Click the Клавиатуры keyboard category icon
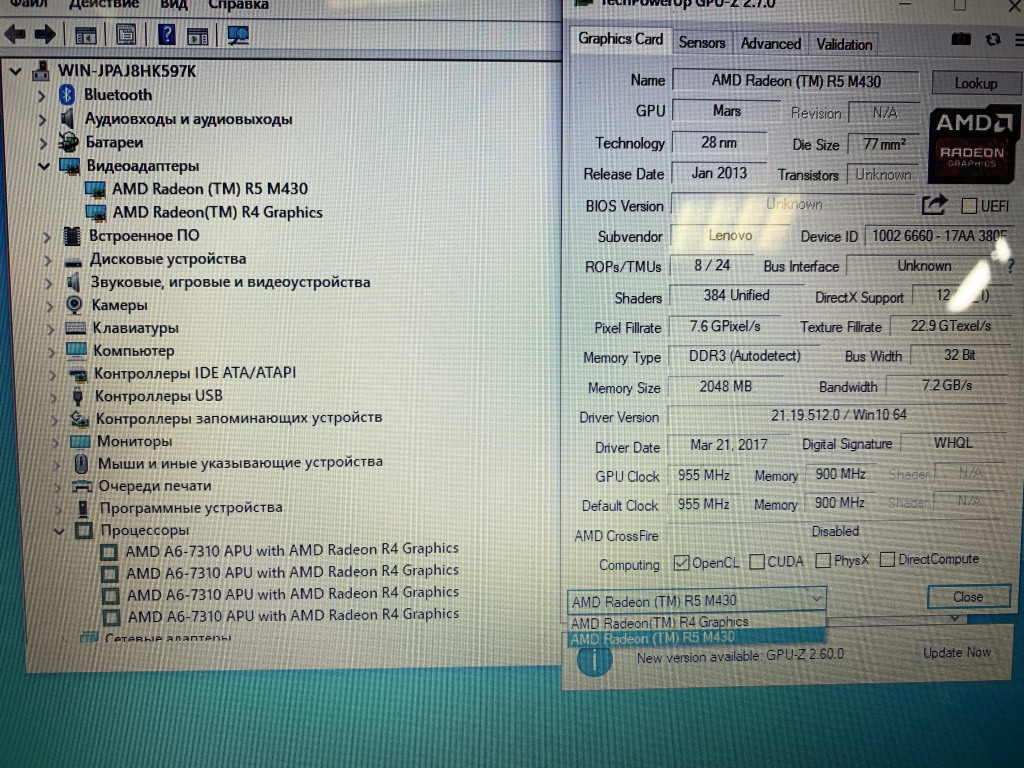The image size is (1024, 768). (75, 328)
